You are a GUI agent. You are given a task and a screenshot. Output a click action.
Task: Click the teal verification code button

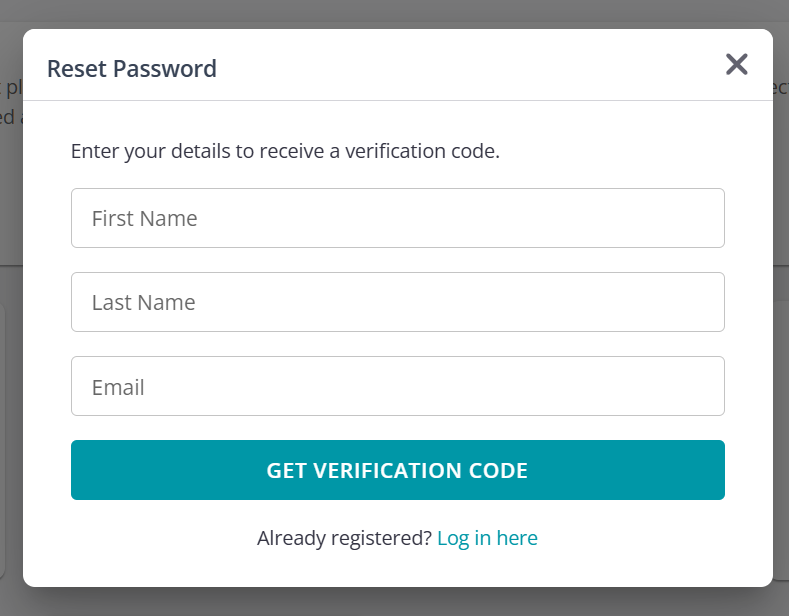click(x=397, y=470)
